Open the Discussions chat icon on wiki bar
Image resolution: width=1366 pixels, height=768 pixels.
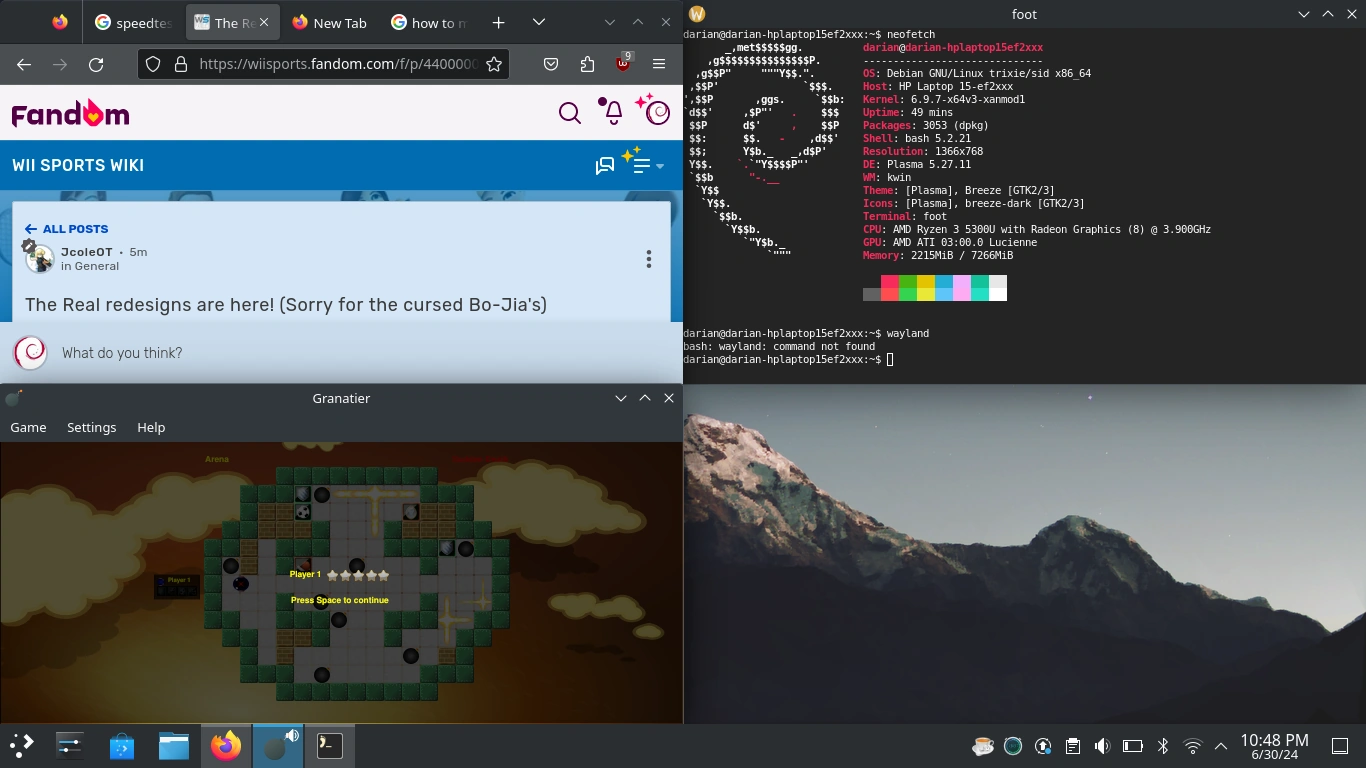coord(604,165)
